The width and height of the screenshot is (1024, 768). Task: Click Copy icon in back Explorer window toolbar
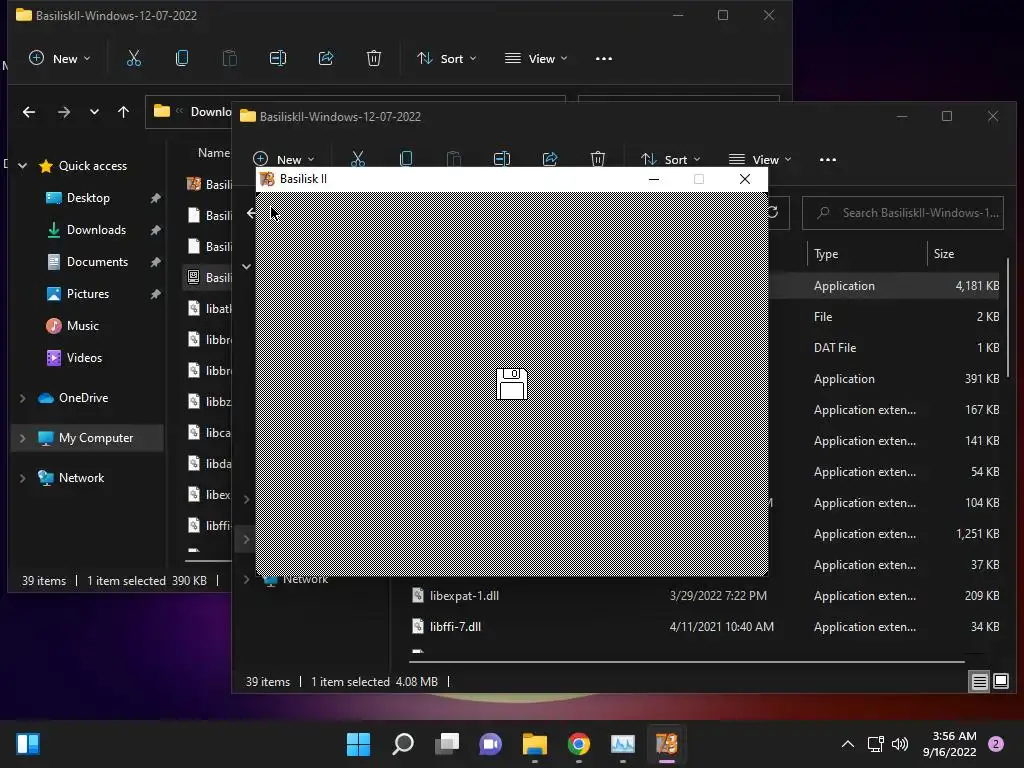coord(182,59)
